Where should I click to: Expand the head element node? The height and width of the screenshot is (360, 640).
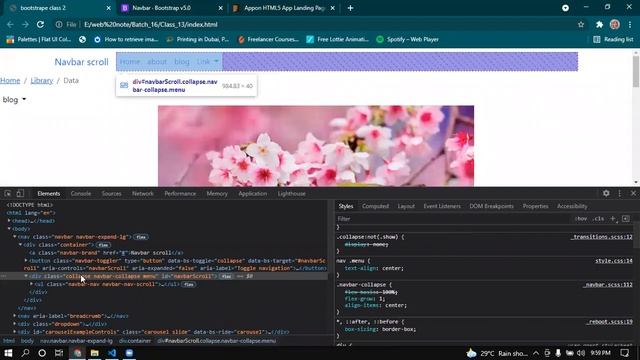tap(9, 221)
